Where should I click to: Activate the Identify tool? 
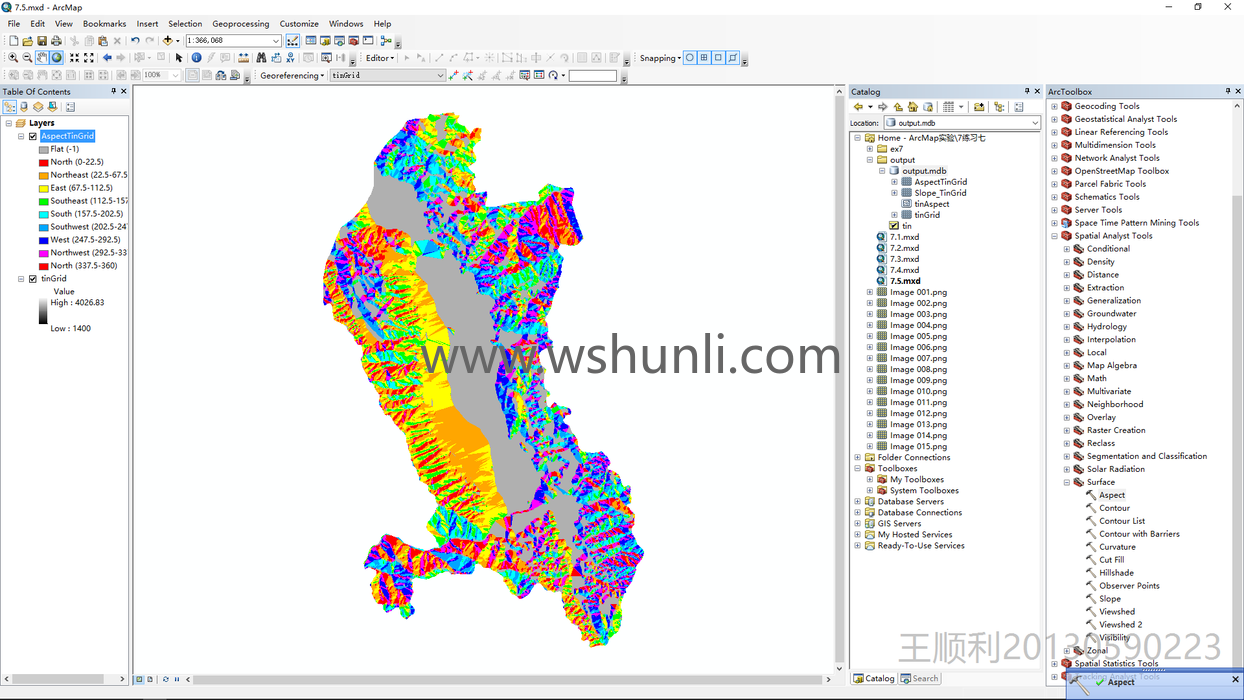point(196,58)
